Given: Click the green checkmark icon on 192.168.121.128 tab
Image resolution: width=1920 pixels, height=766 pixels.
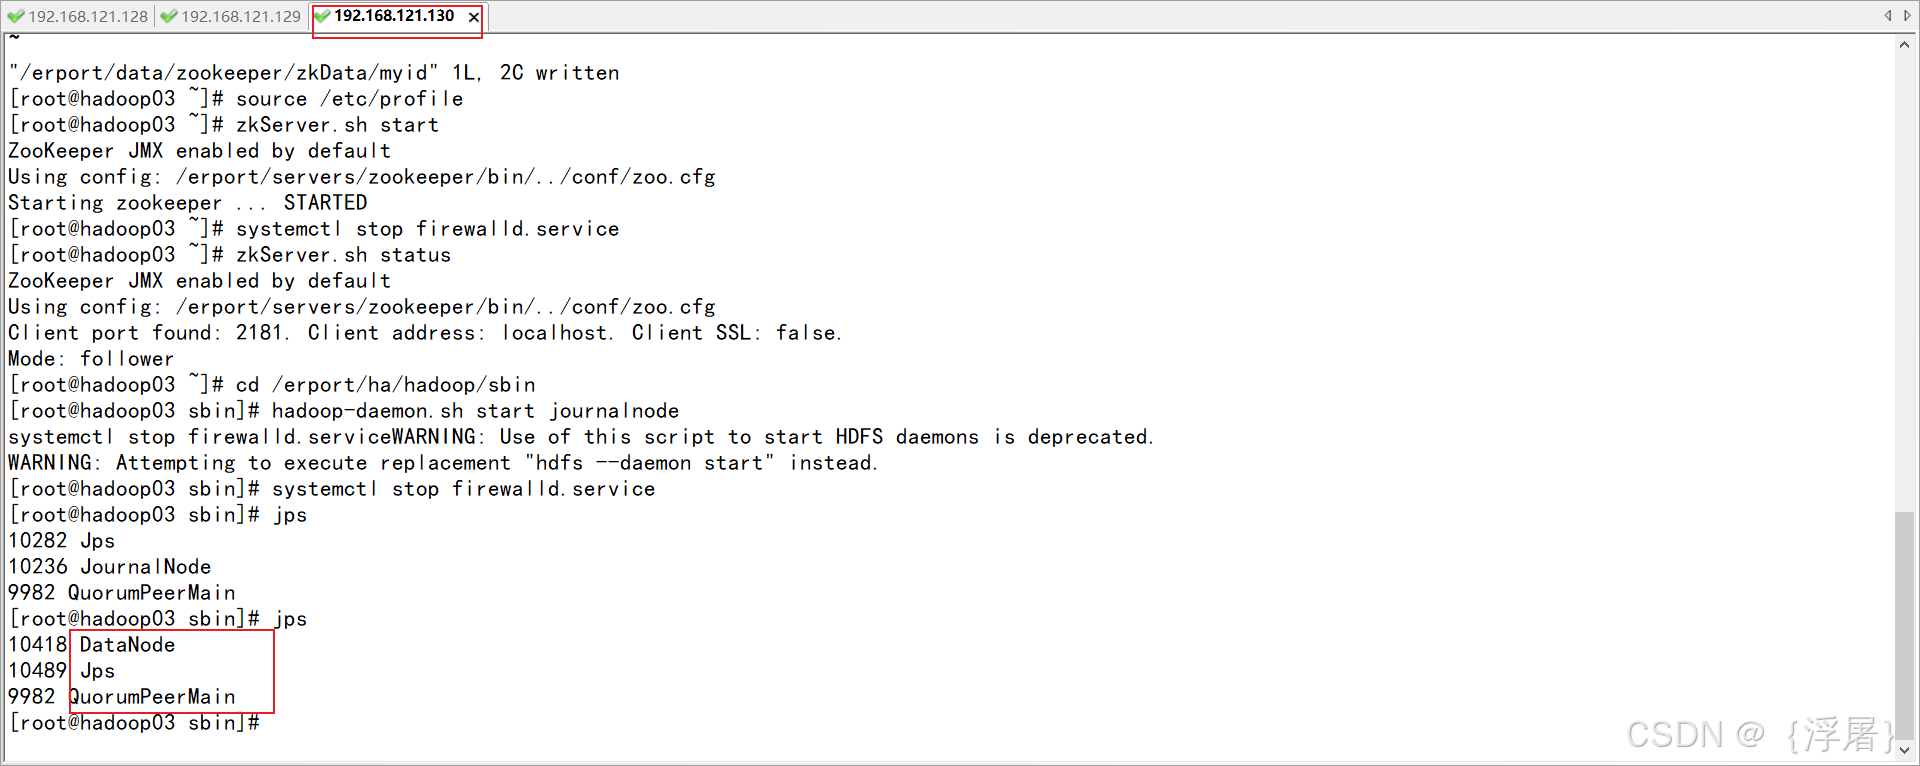Looking at the screenshot, I should pos(15,16).
